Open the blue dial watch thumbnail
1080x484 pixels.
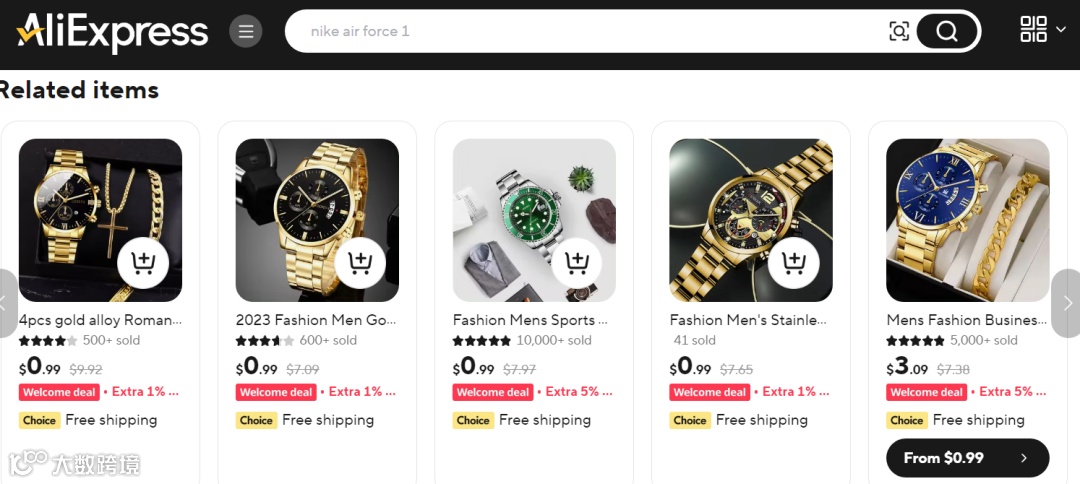967,220
